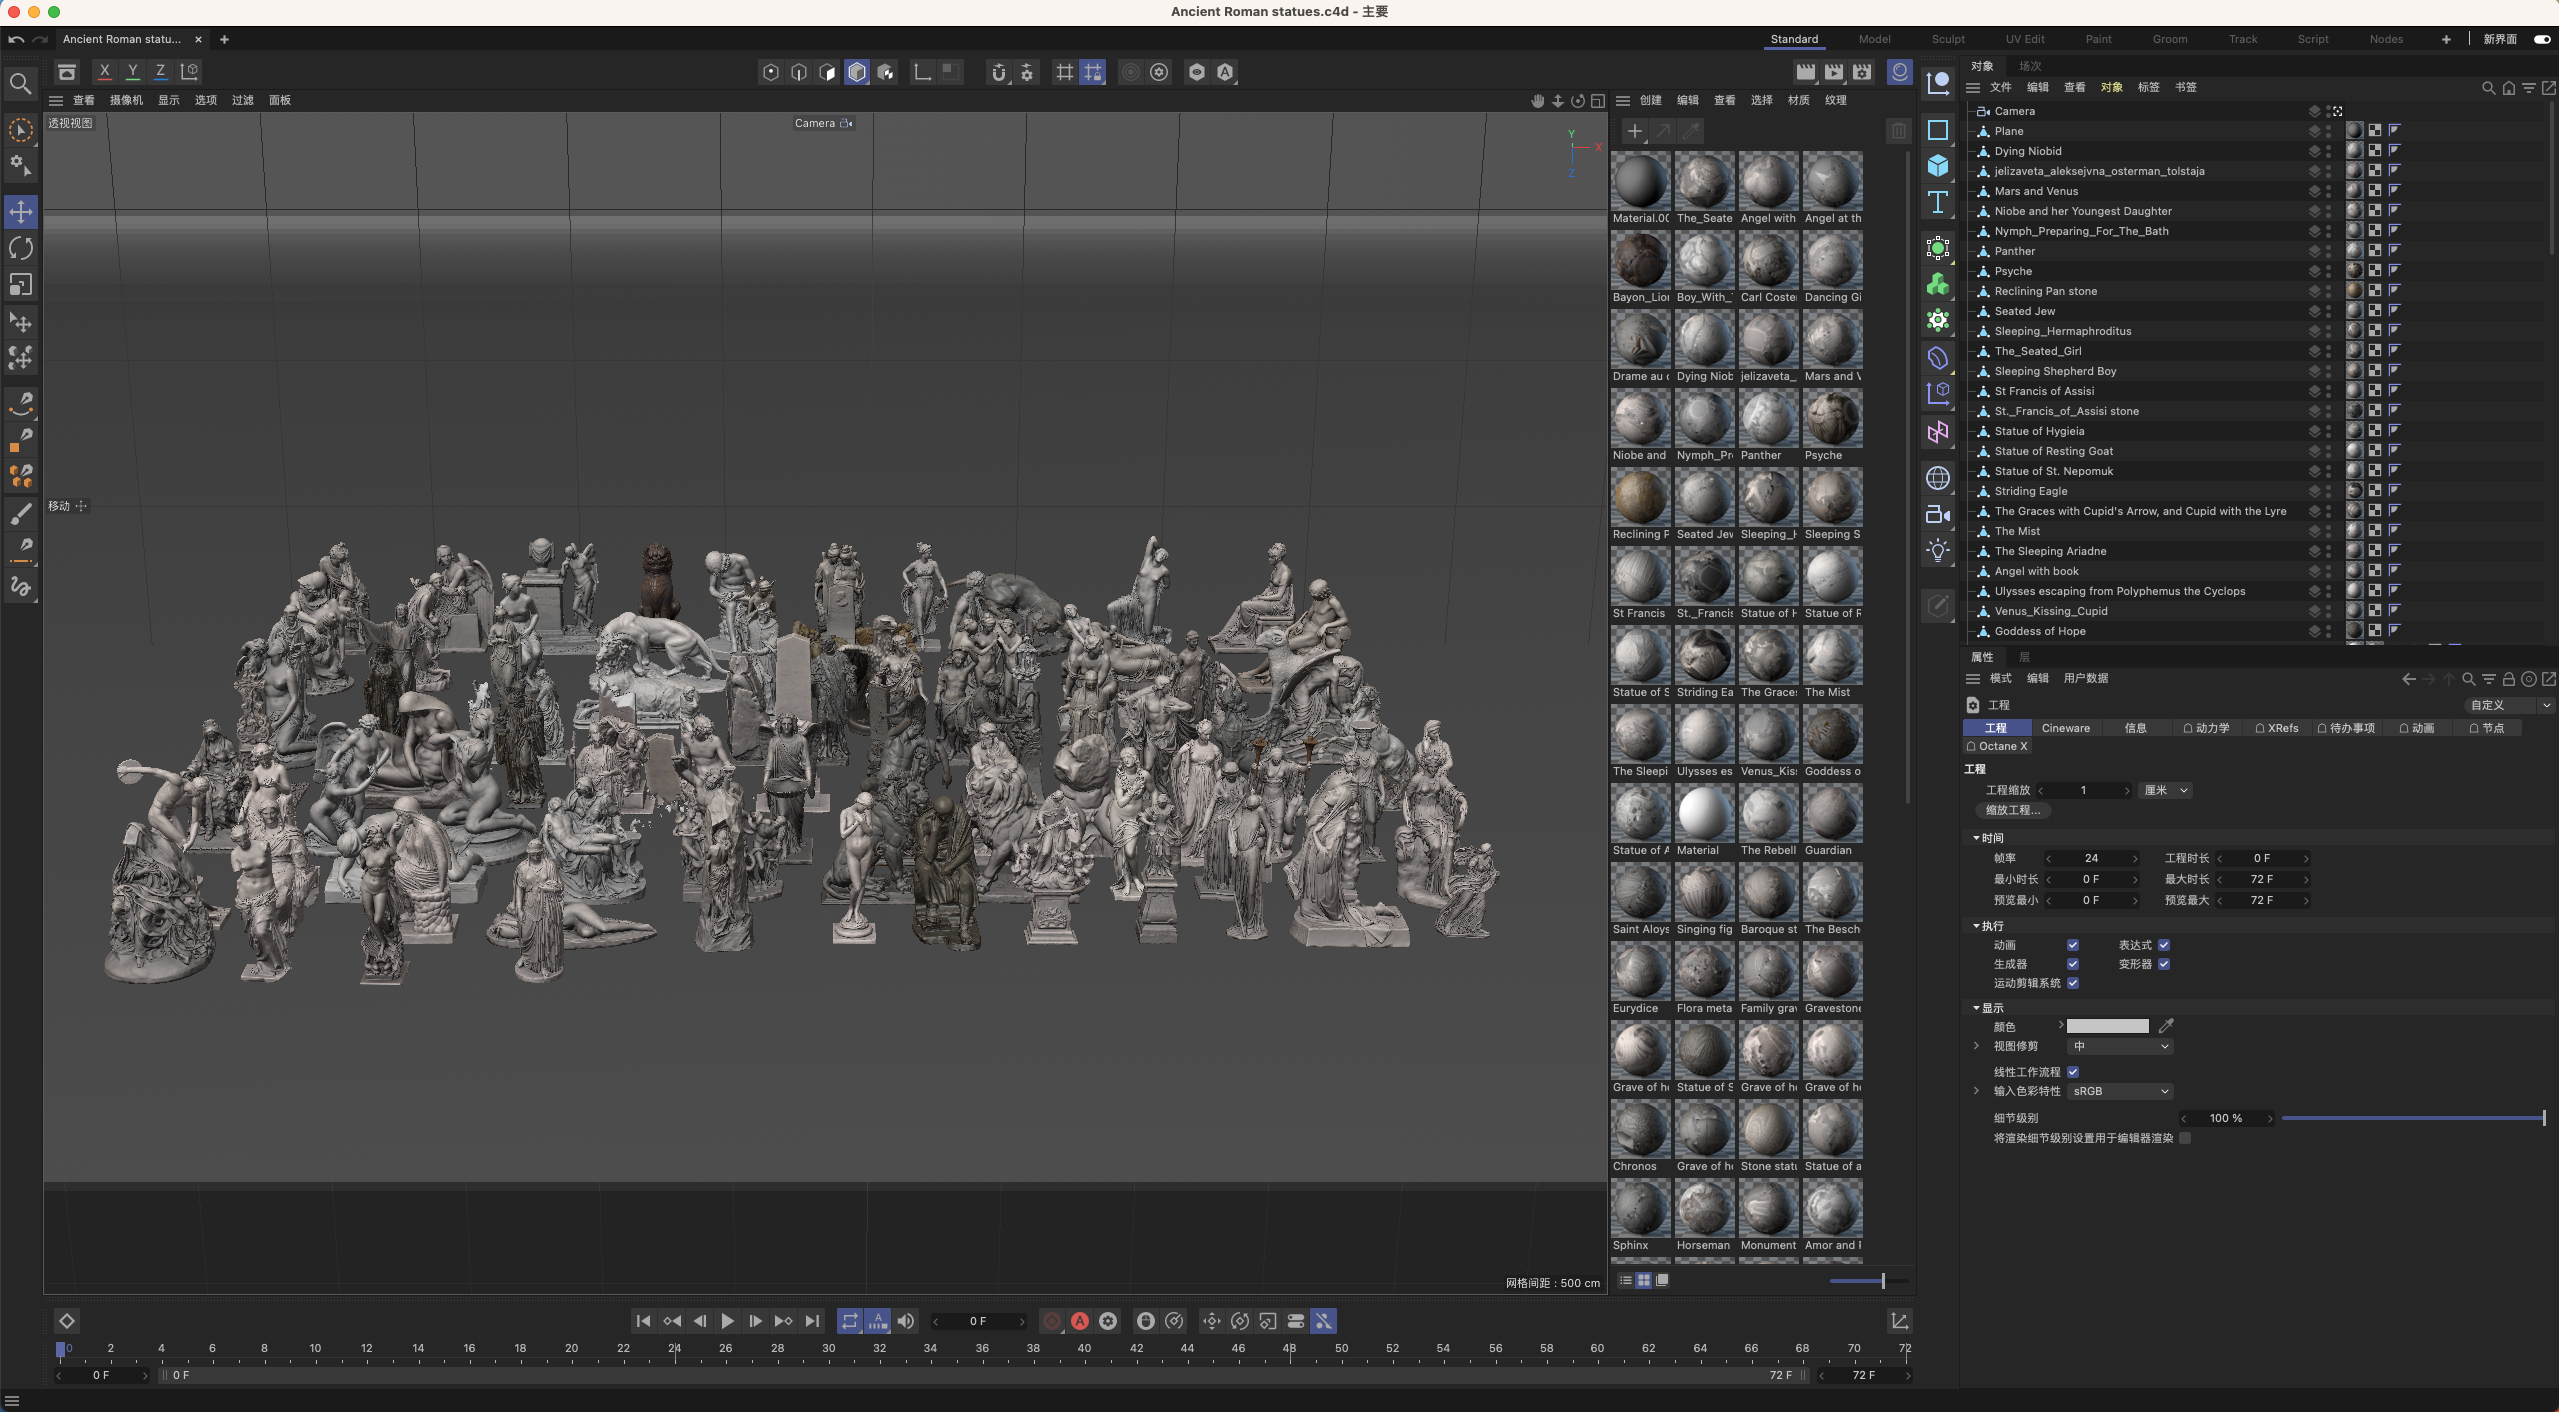The height and width of the screenshot is (1412, 2559).
Task: Select the Rotate tool
Action: pos(20,248)
